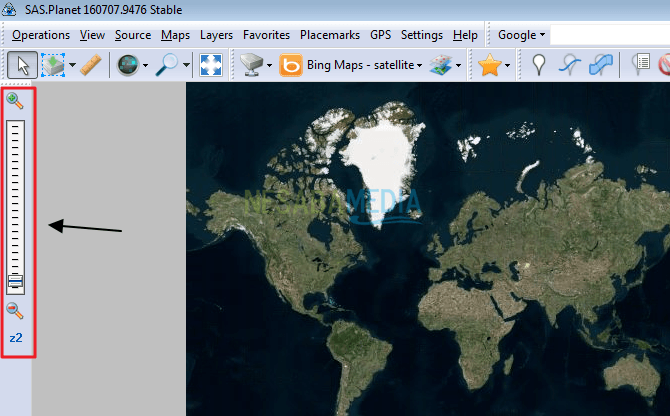This screenshot has height=416, width=670.
Task: Add a new placemark with pin icon
Action: [539, 65]
